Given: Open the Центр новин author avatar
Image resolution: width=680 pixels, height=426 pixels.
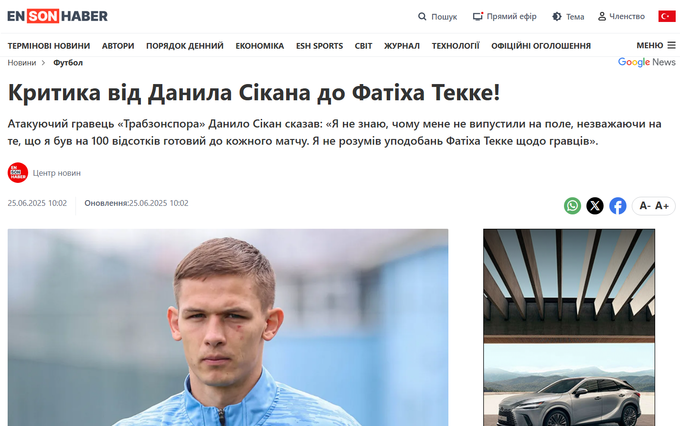Looking at the screenshot, I should [x=18, y=173].
